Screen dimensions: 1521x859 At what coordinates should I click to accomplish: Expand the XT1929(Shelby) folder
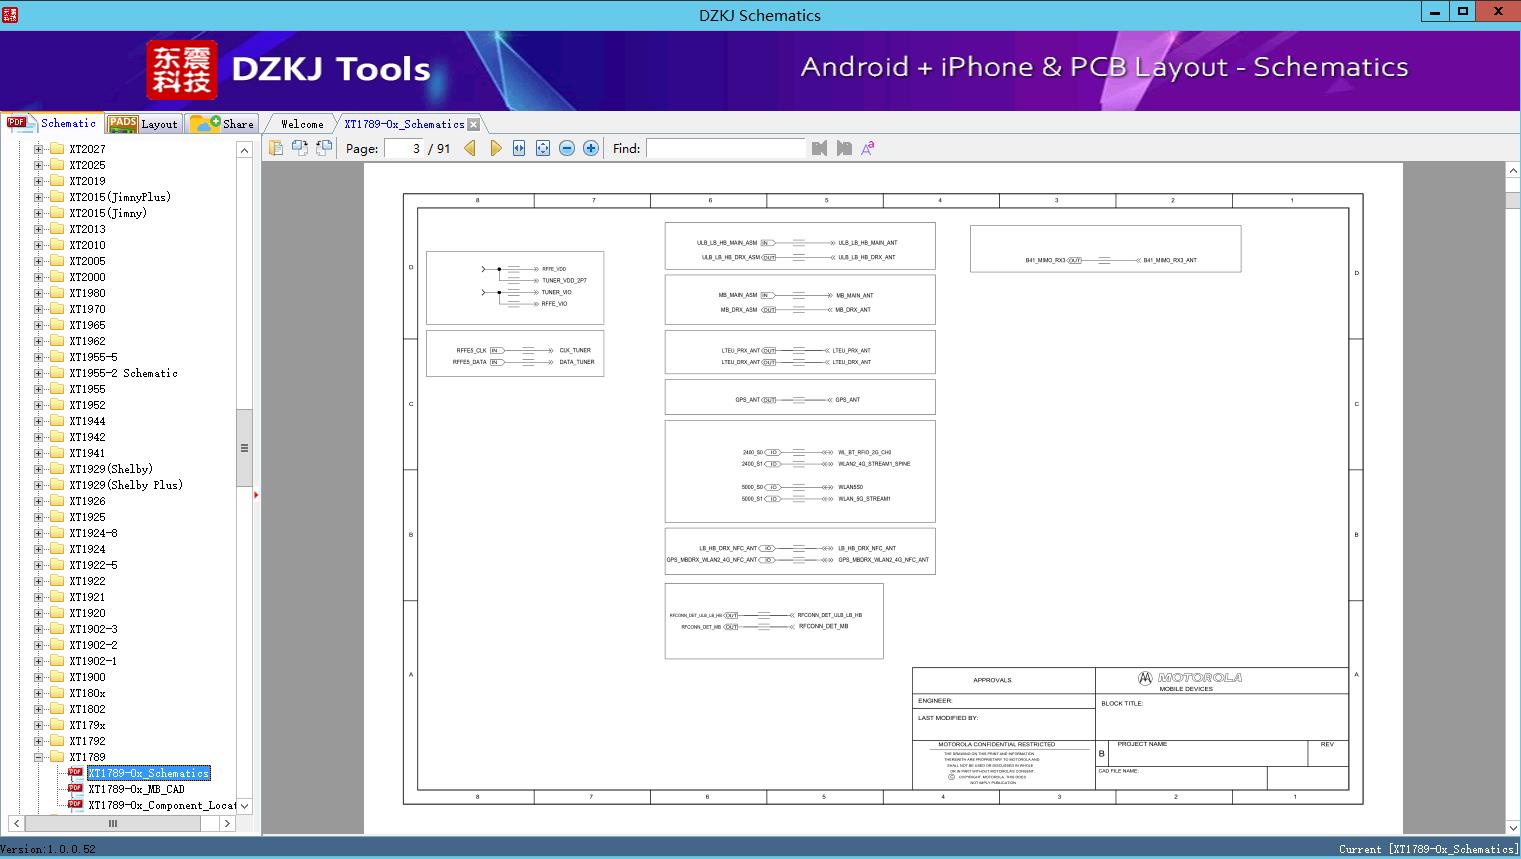[39, 469]
